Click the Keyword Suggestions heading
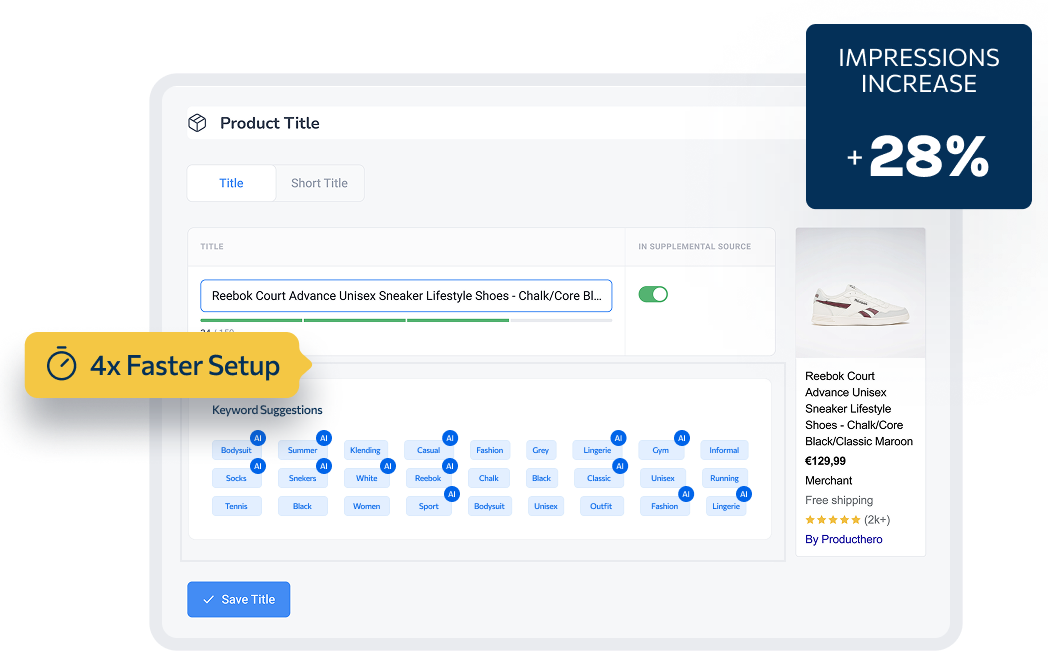The height and width of the screenshot is (654, 1048). [267, 410]
